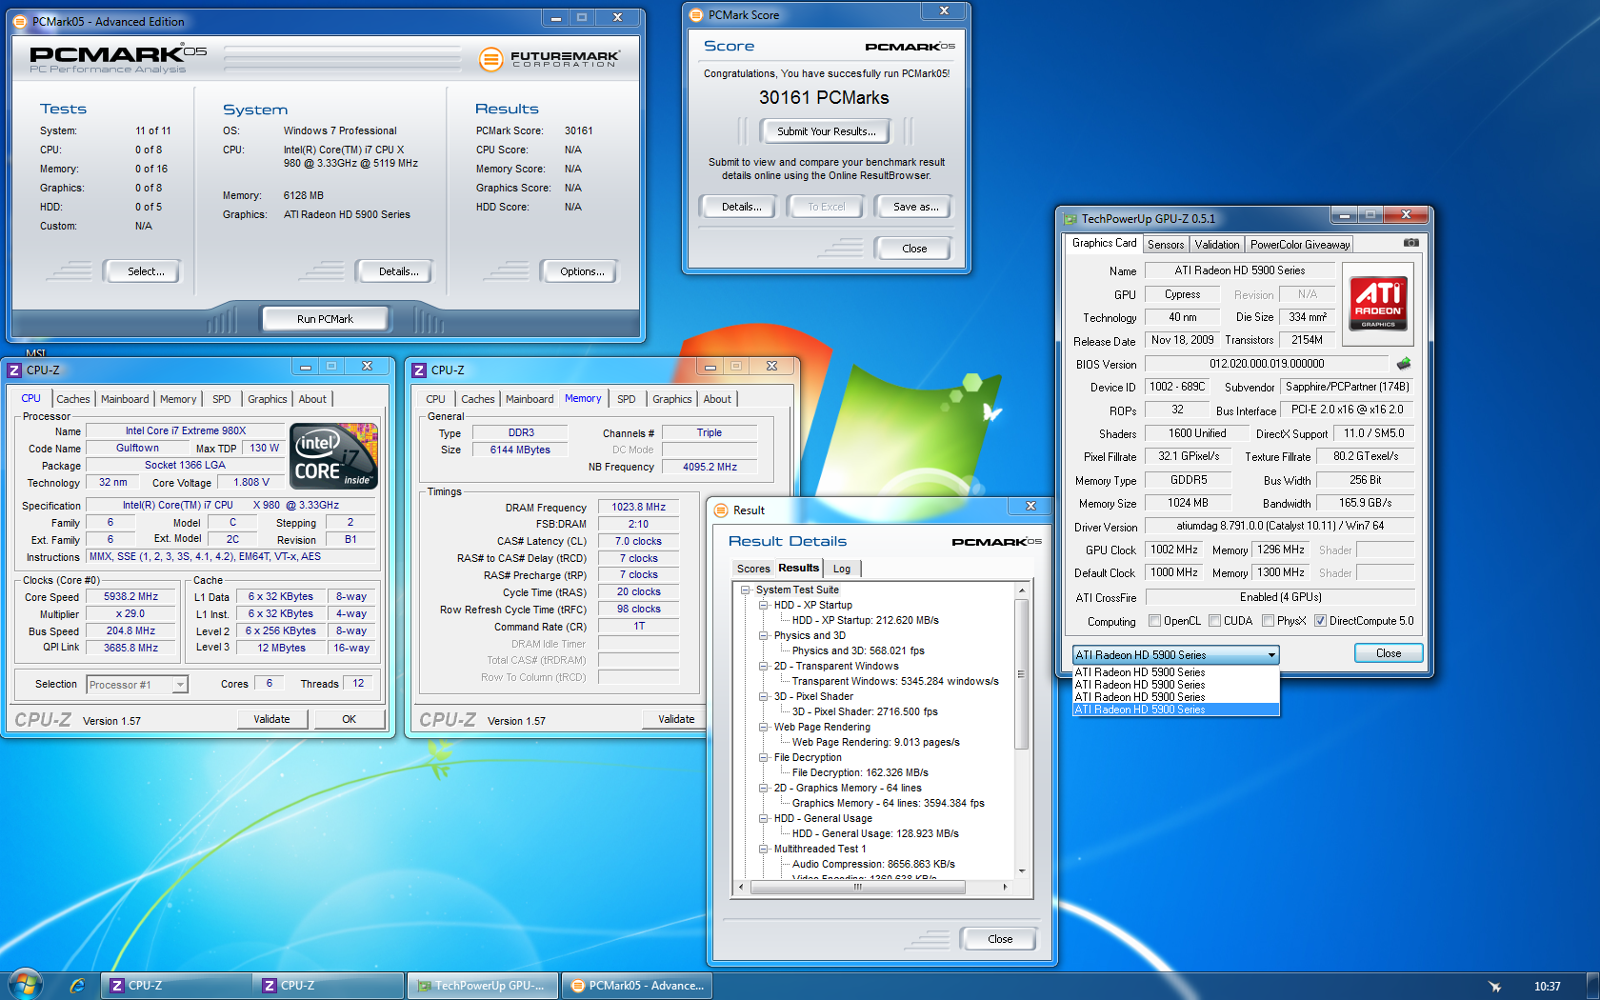Open the Mainboard tab in left CPU-Z
This screenshot has height=1000, width=1600.
pyautogui.click(x=125, y=399)
